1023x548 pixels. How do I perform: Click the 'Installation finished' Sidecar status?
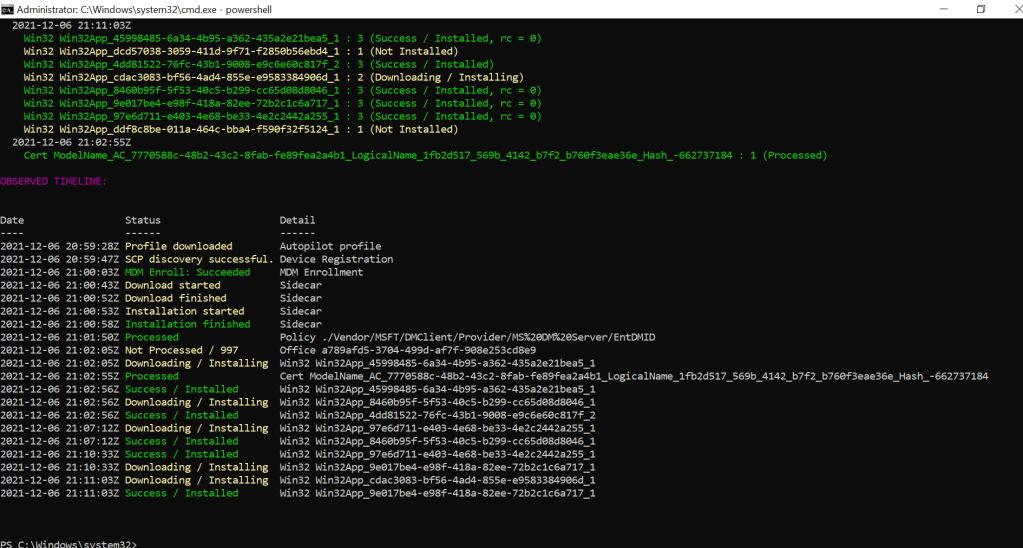tap(187, 324)
